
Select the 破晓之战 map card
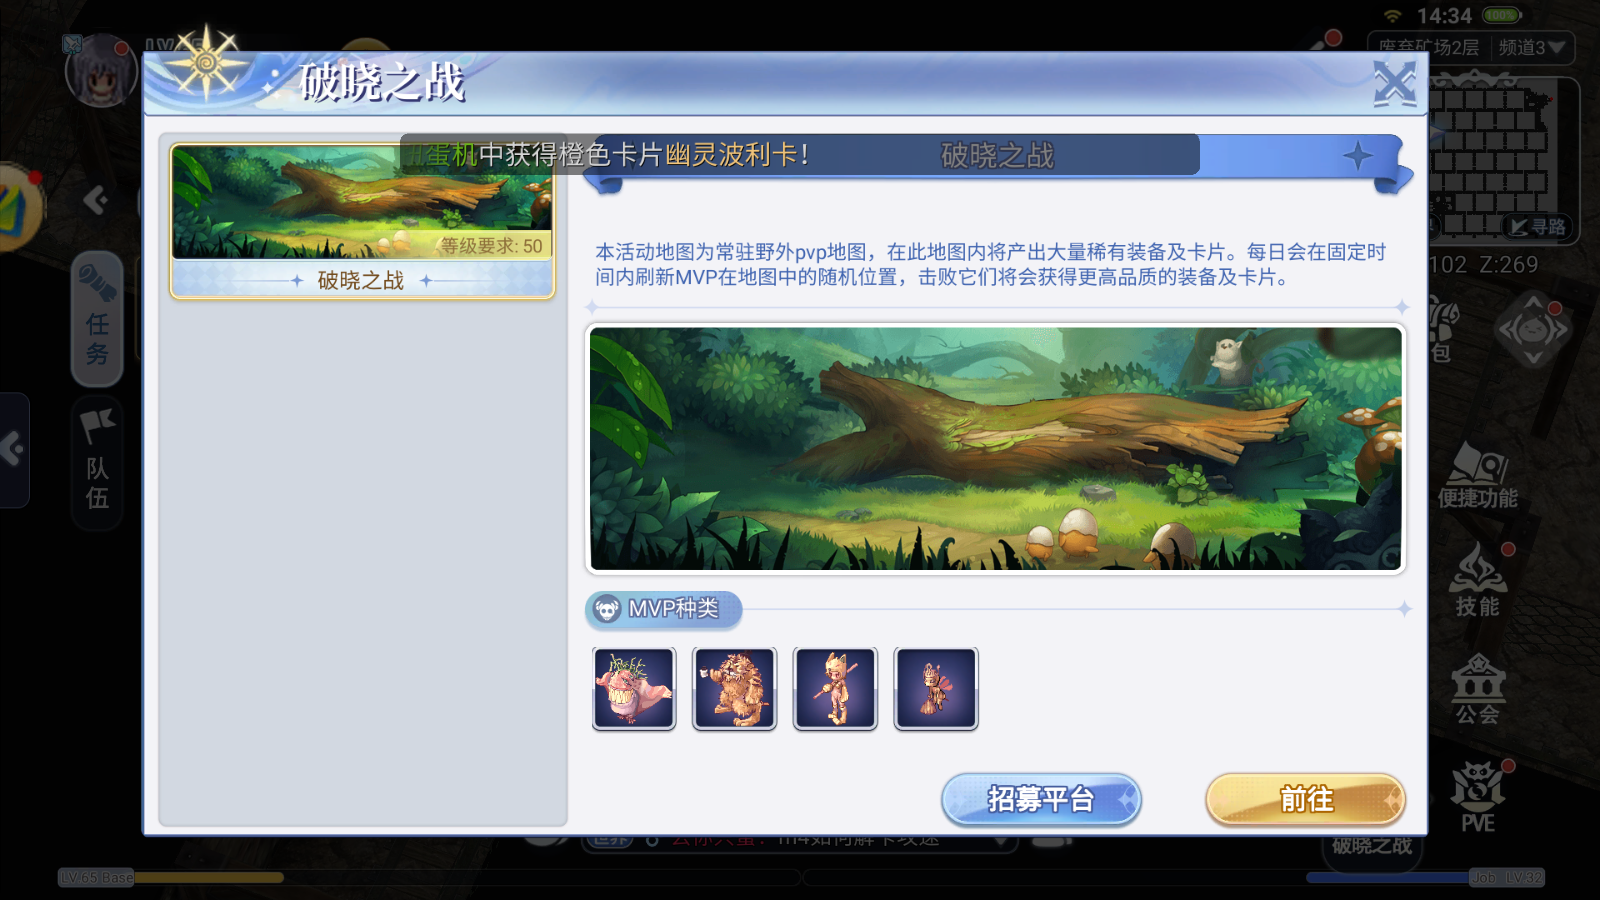(x=362, y=221)
